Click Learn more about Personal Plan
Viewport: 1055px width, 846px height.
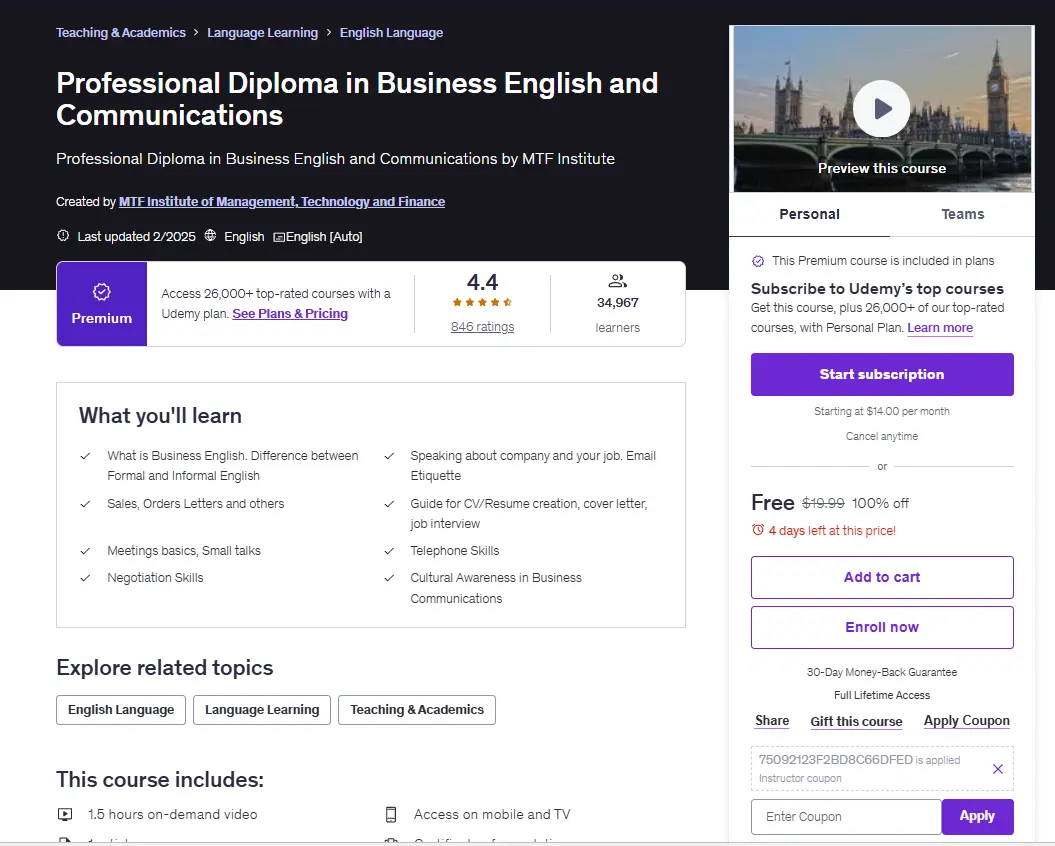(940, 328)
